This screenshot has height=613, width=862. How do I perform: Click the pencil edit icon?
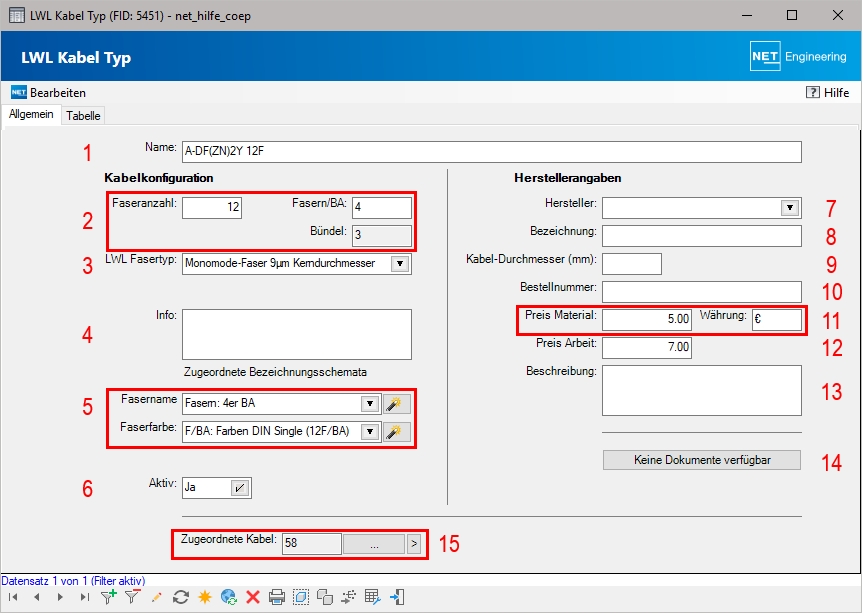click(x=157, y=597)
